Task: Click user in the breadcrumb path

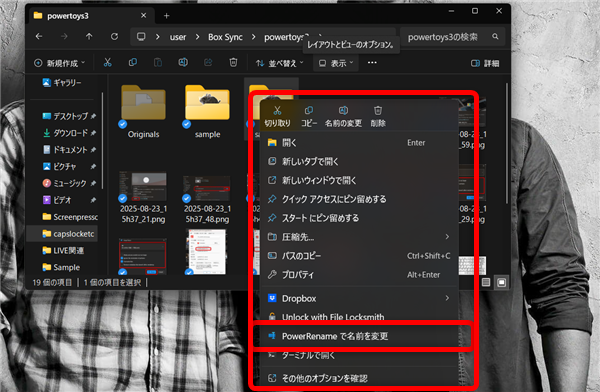Action: [x=178, y=37]
